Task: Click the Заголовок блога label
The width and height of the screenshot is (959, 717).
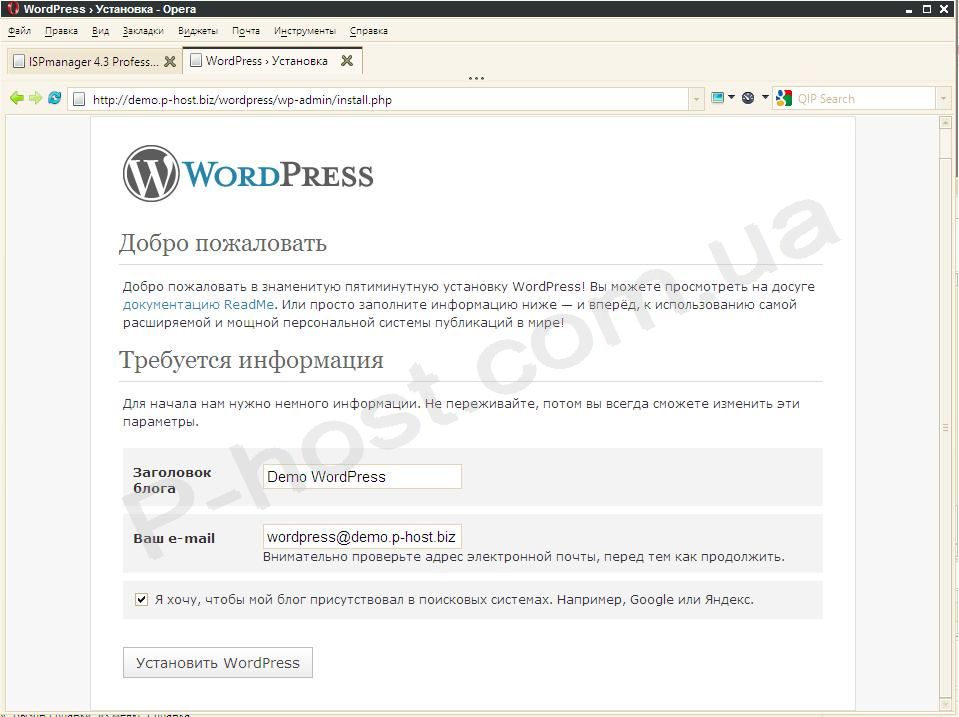Action: click(x=172, y=480)
